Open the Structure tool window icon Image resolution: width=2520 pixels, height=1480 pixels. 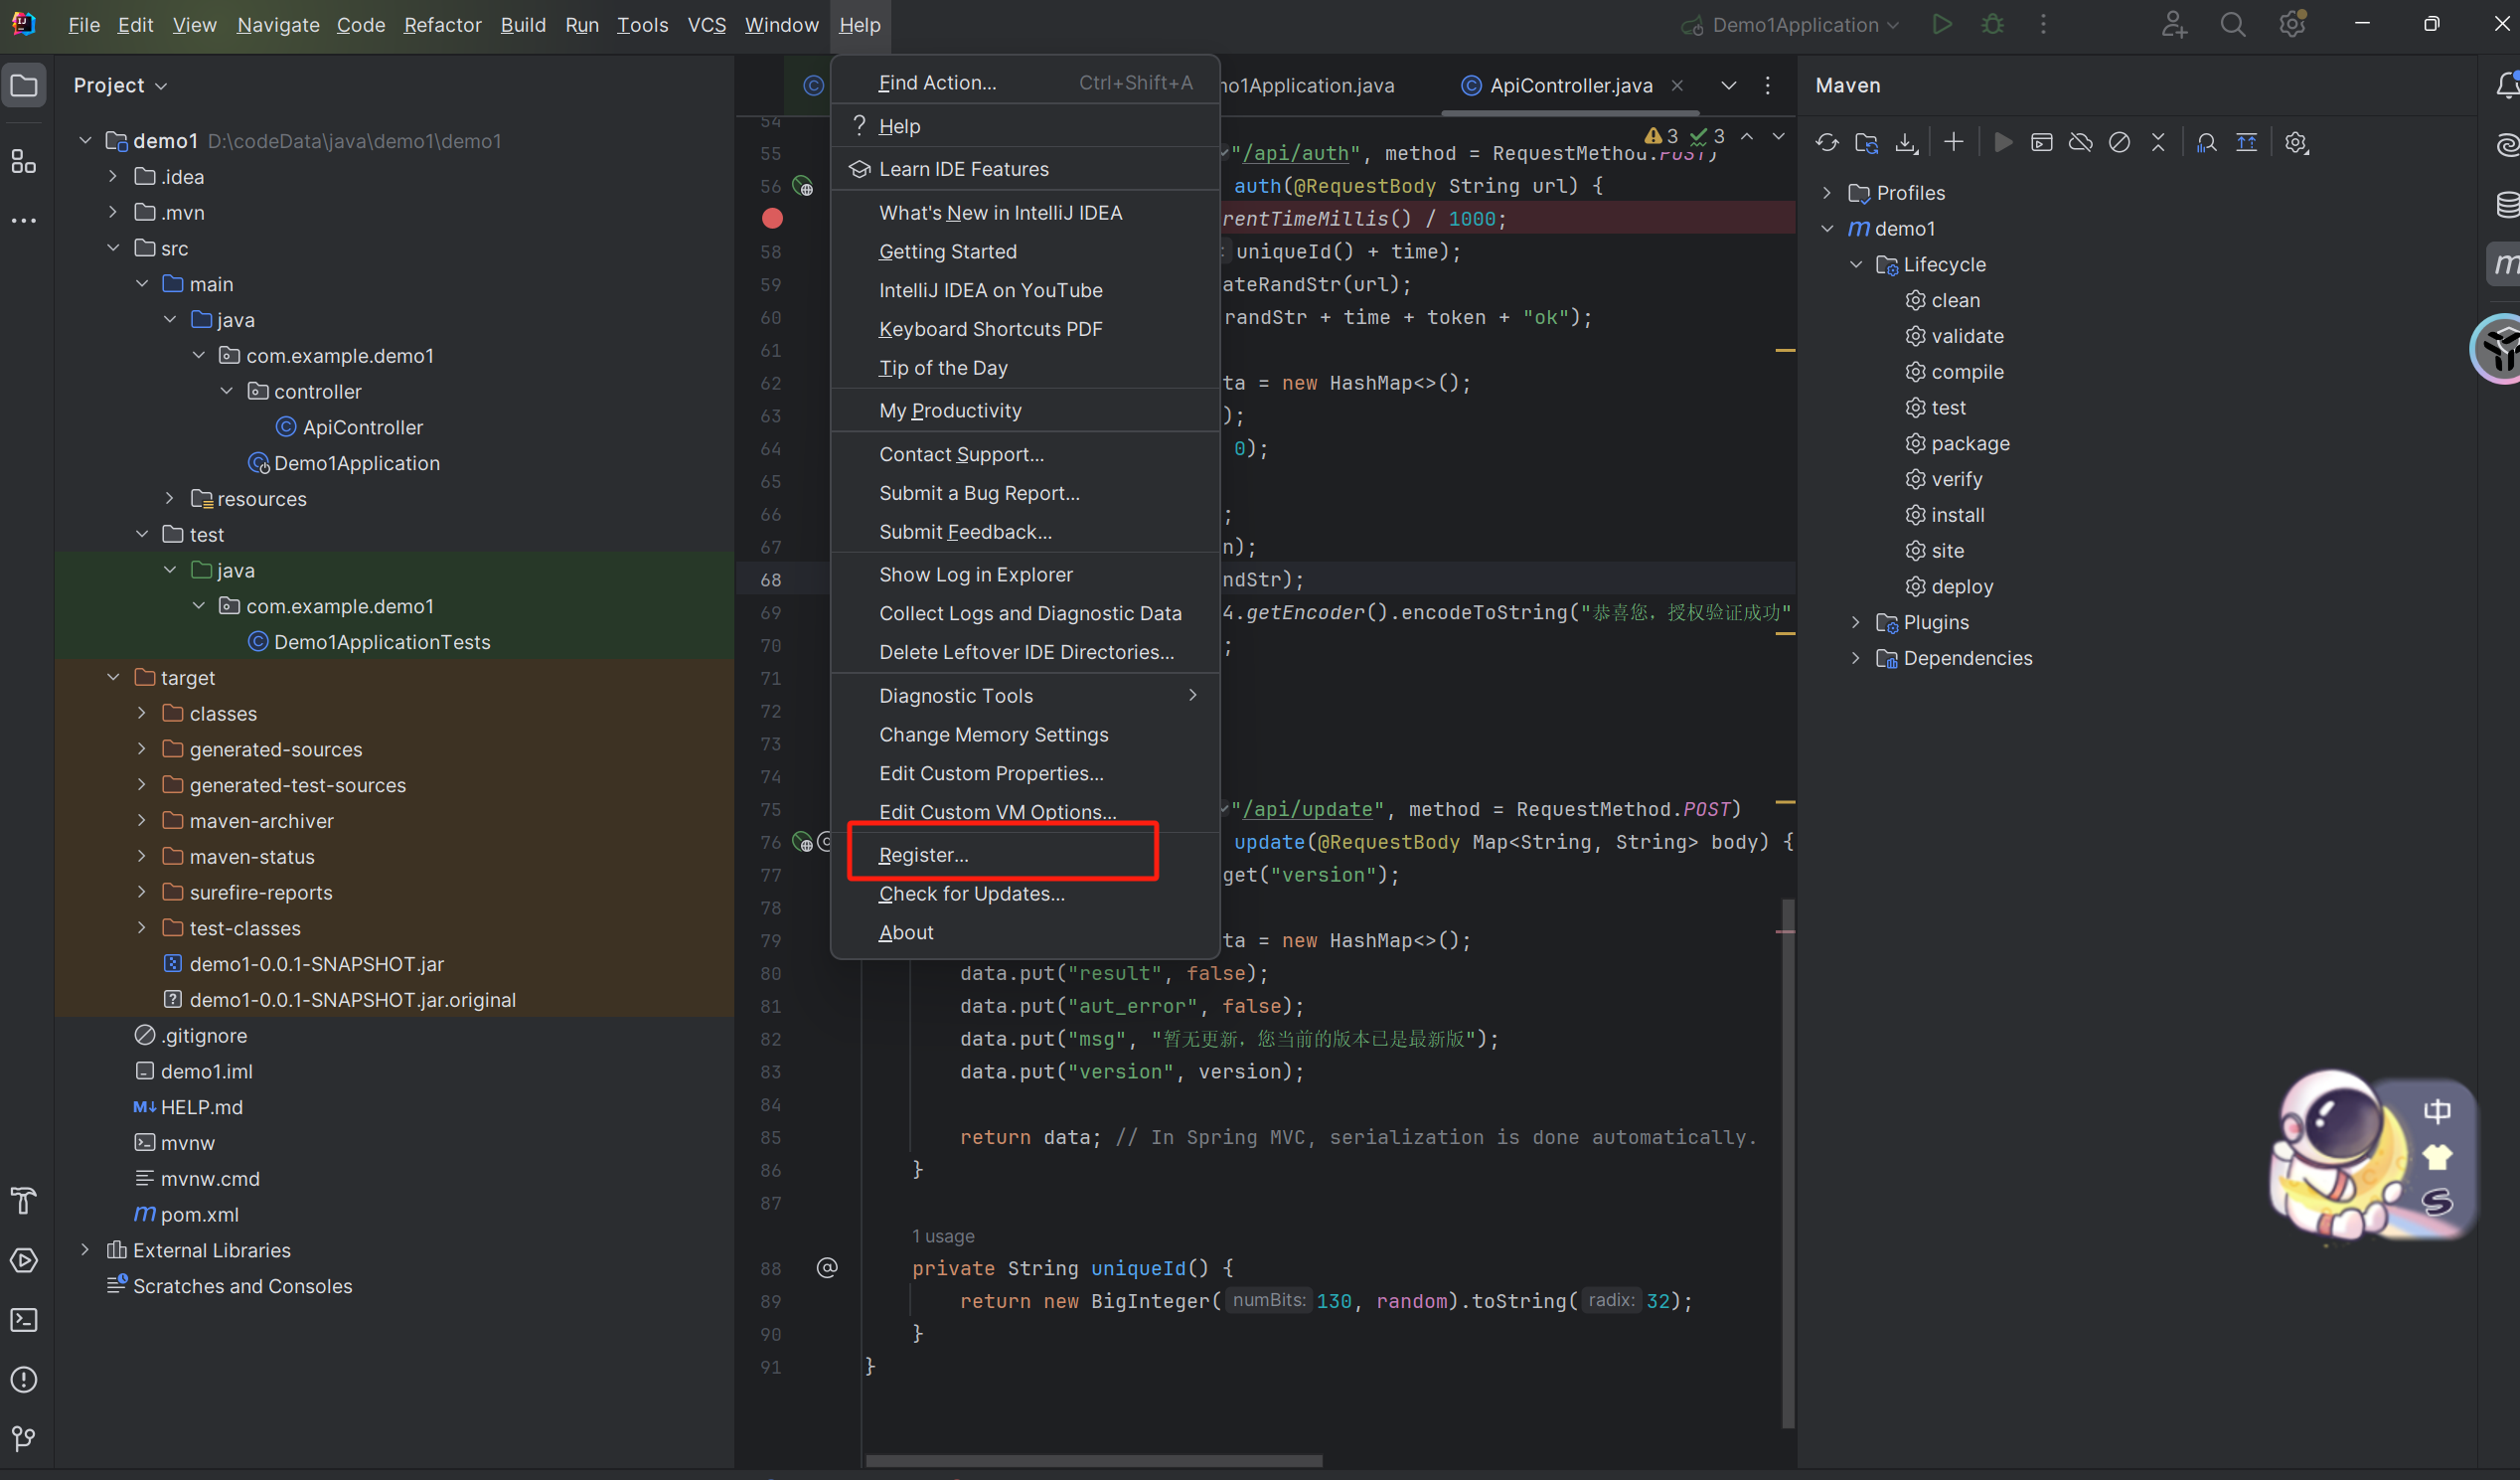tap(24, 161)
